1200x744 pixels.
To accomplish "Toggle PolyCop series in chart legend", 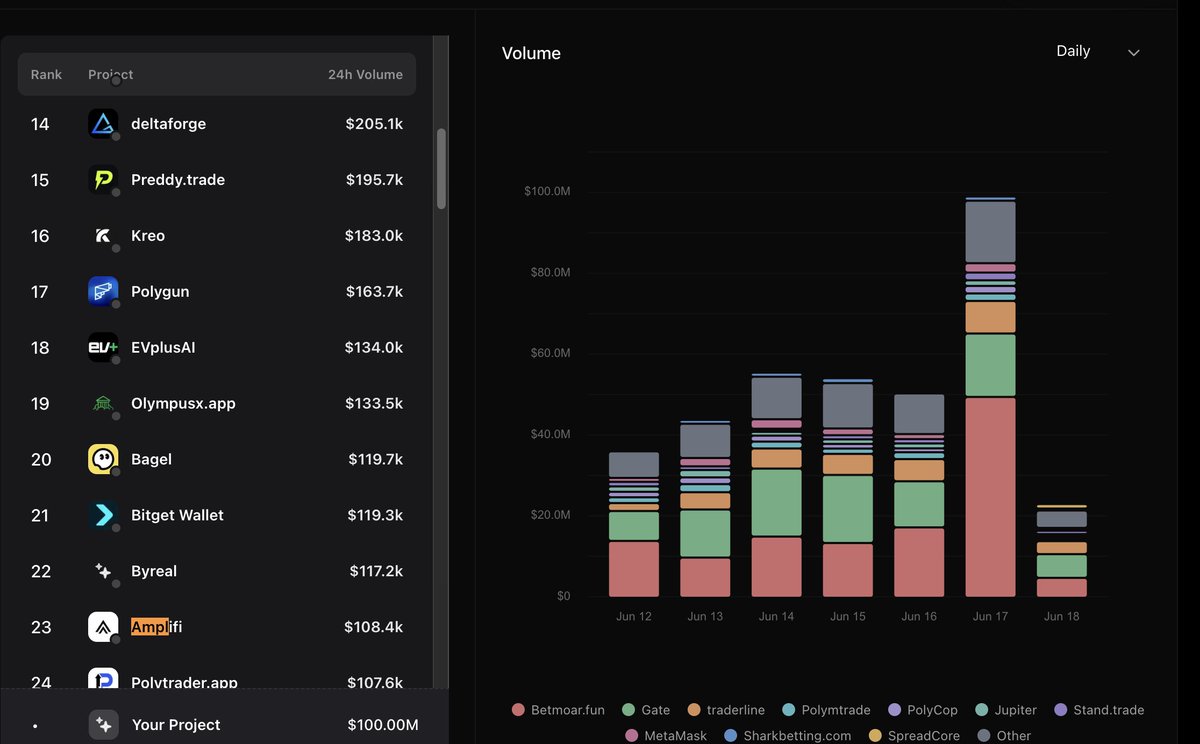I will coord(922,710).
